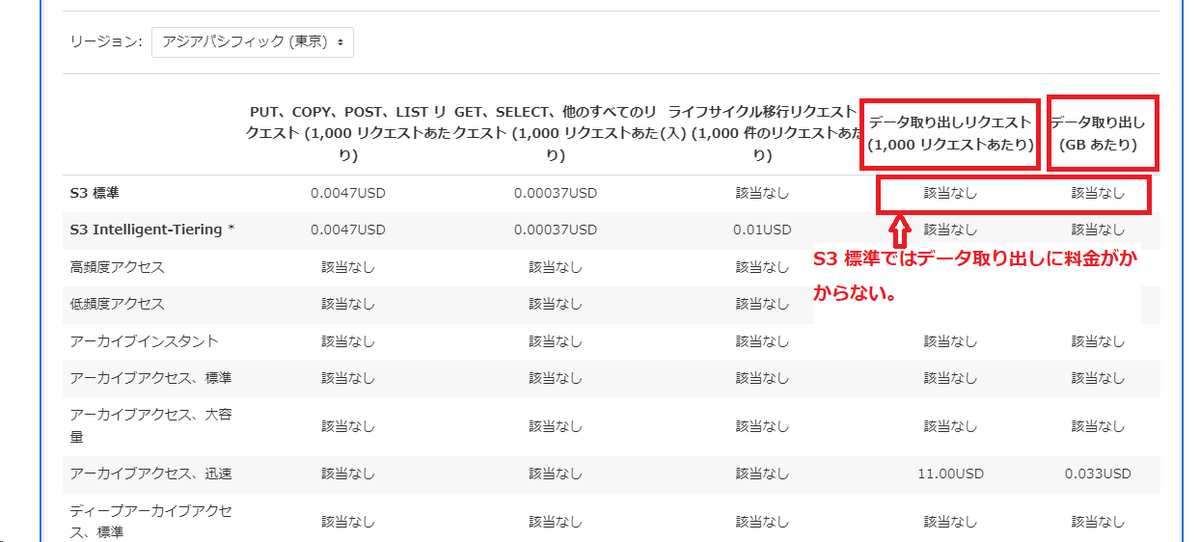The image size is (1200, 542).
Task: Click 0.033USD in the アーカイブアクセス、迅速 row
Action: [x=1098, y=473]
